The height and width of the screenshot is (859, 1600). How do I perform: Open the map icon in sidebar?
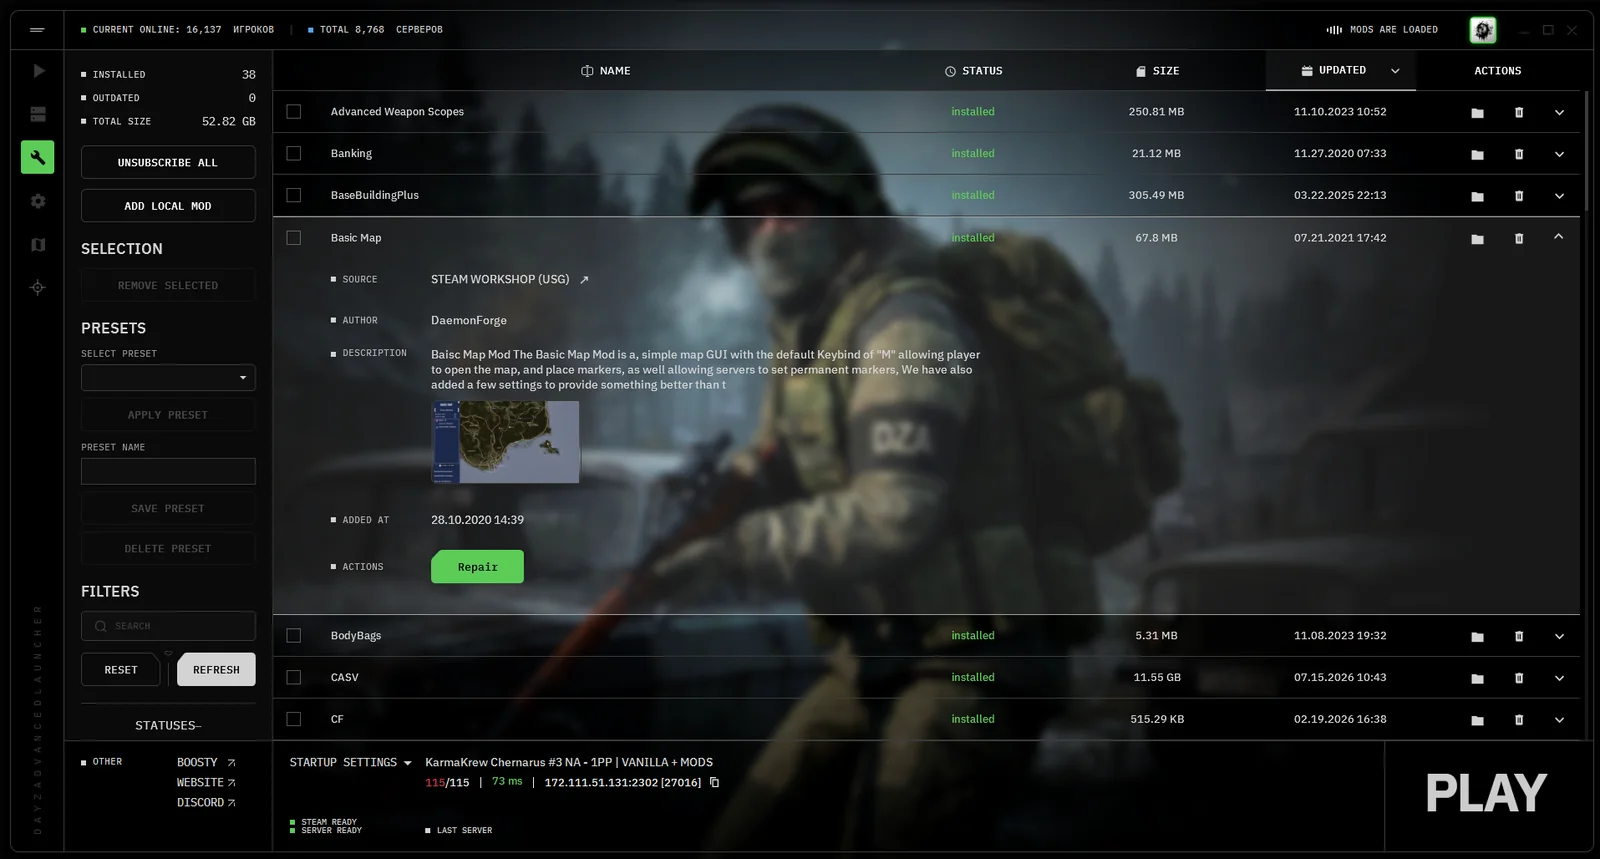point(38,244)
